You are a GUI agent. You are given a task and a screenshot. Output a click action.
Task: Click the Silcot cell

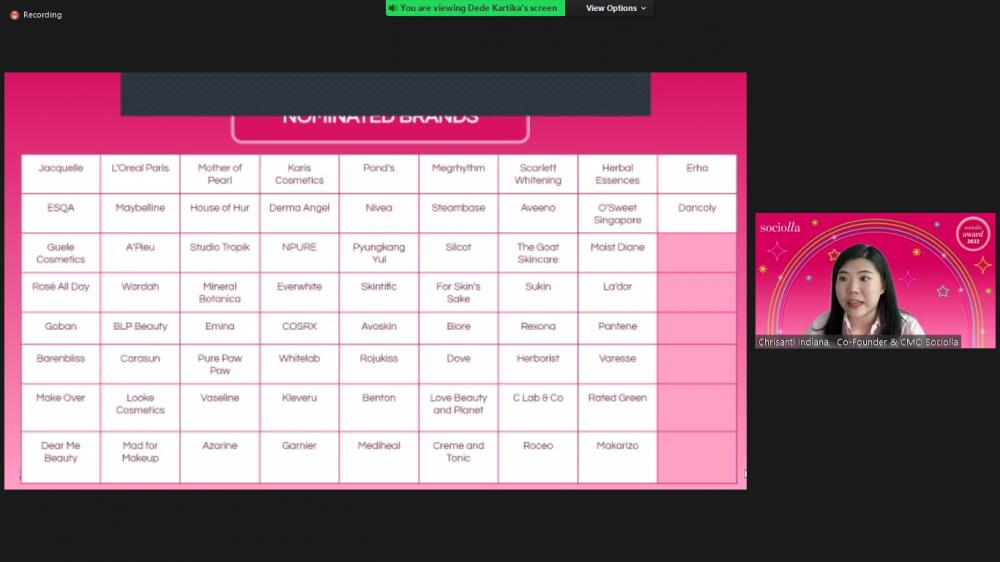[459, 253]
